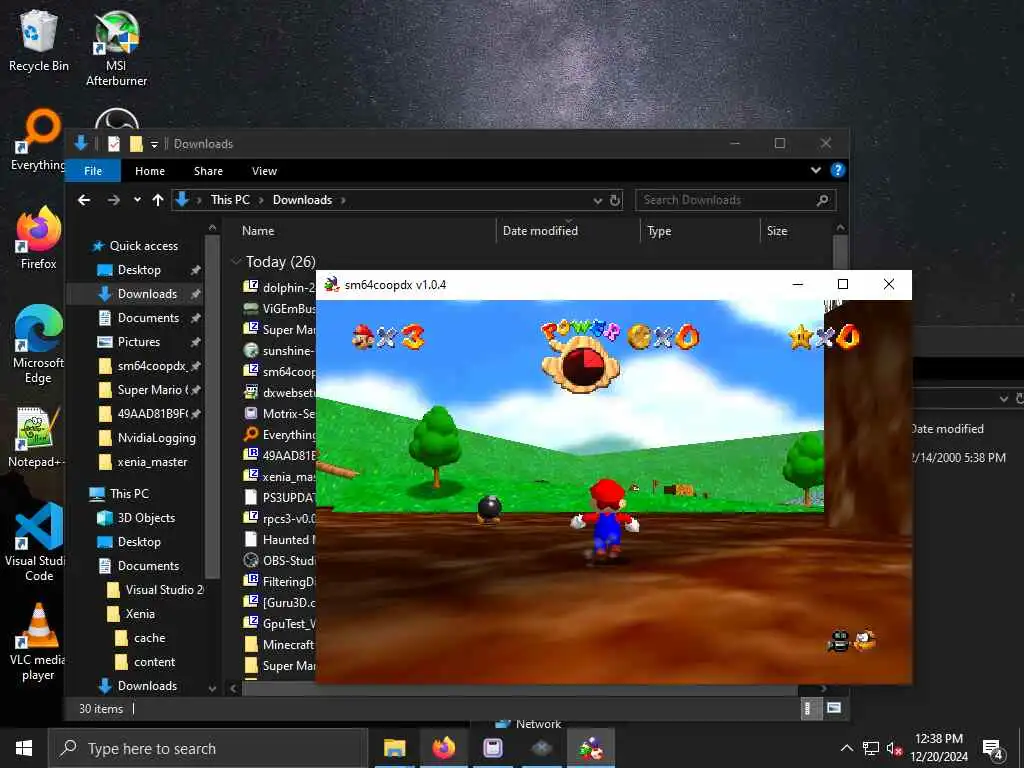
Task: Launch the VLC media player desktop icon
Action: point(38,643)
